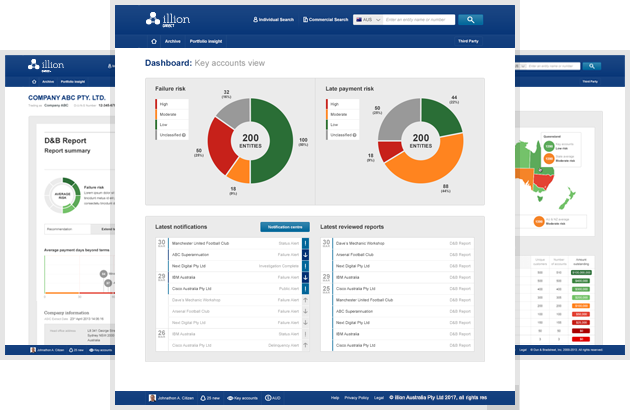Click ABC Superannuation failure alert arrow icon
The image size is (630, 410).
[305, 254]
